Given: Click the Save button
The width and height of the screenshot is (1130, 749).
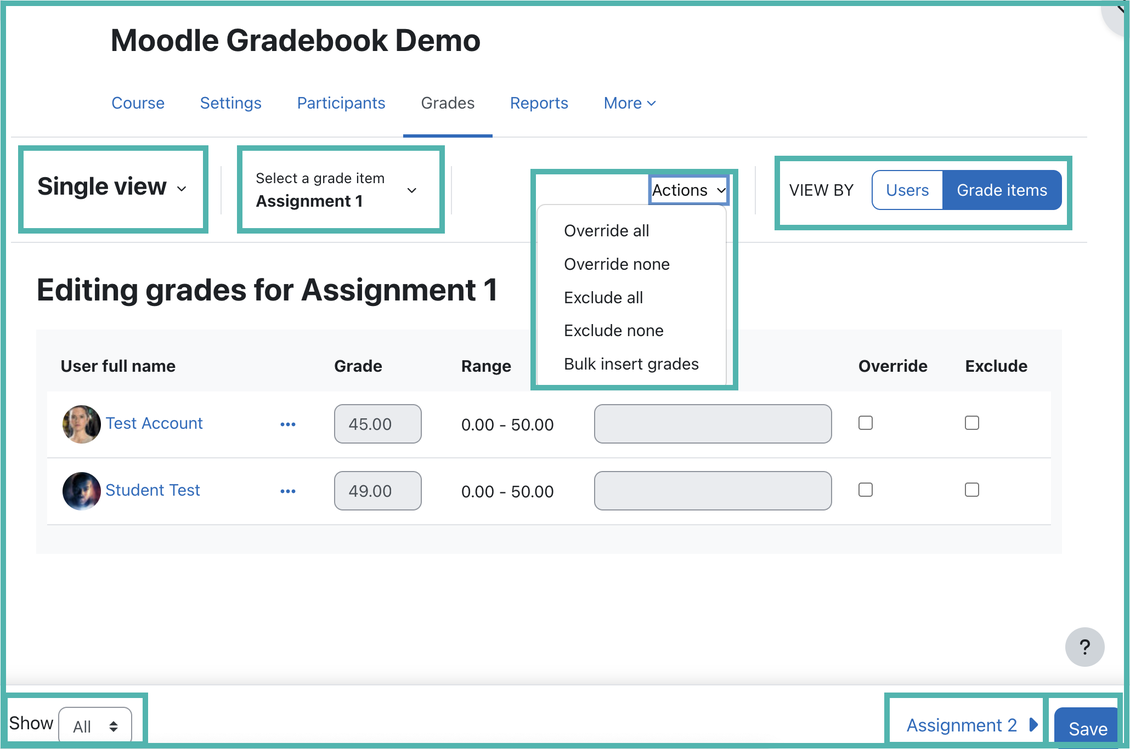Looking at the screenshot, I should point(1087,728).
